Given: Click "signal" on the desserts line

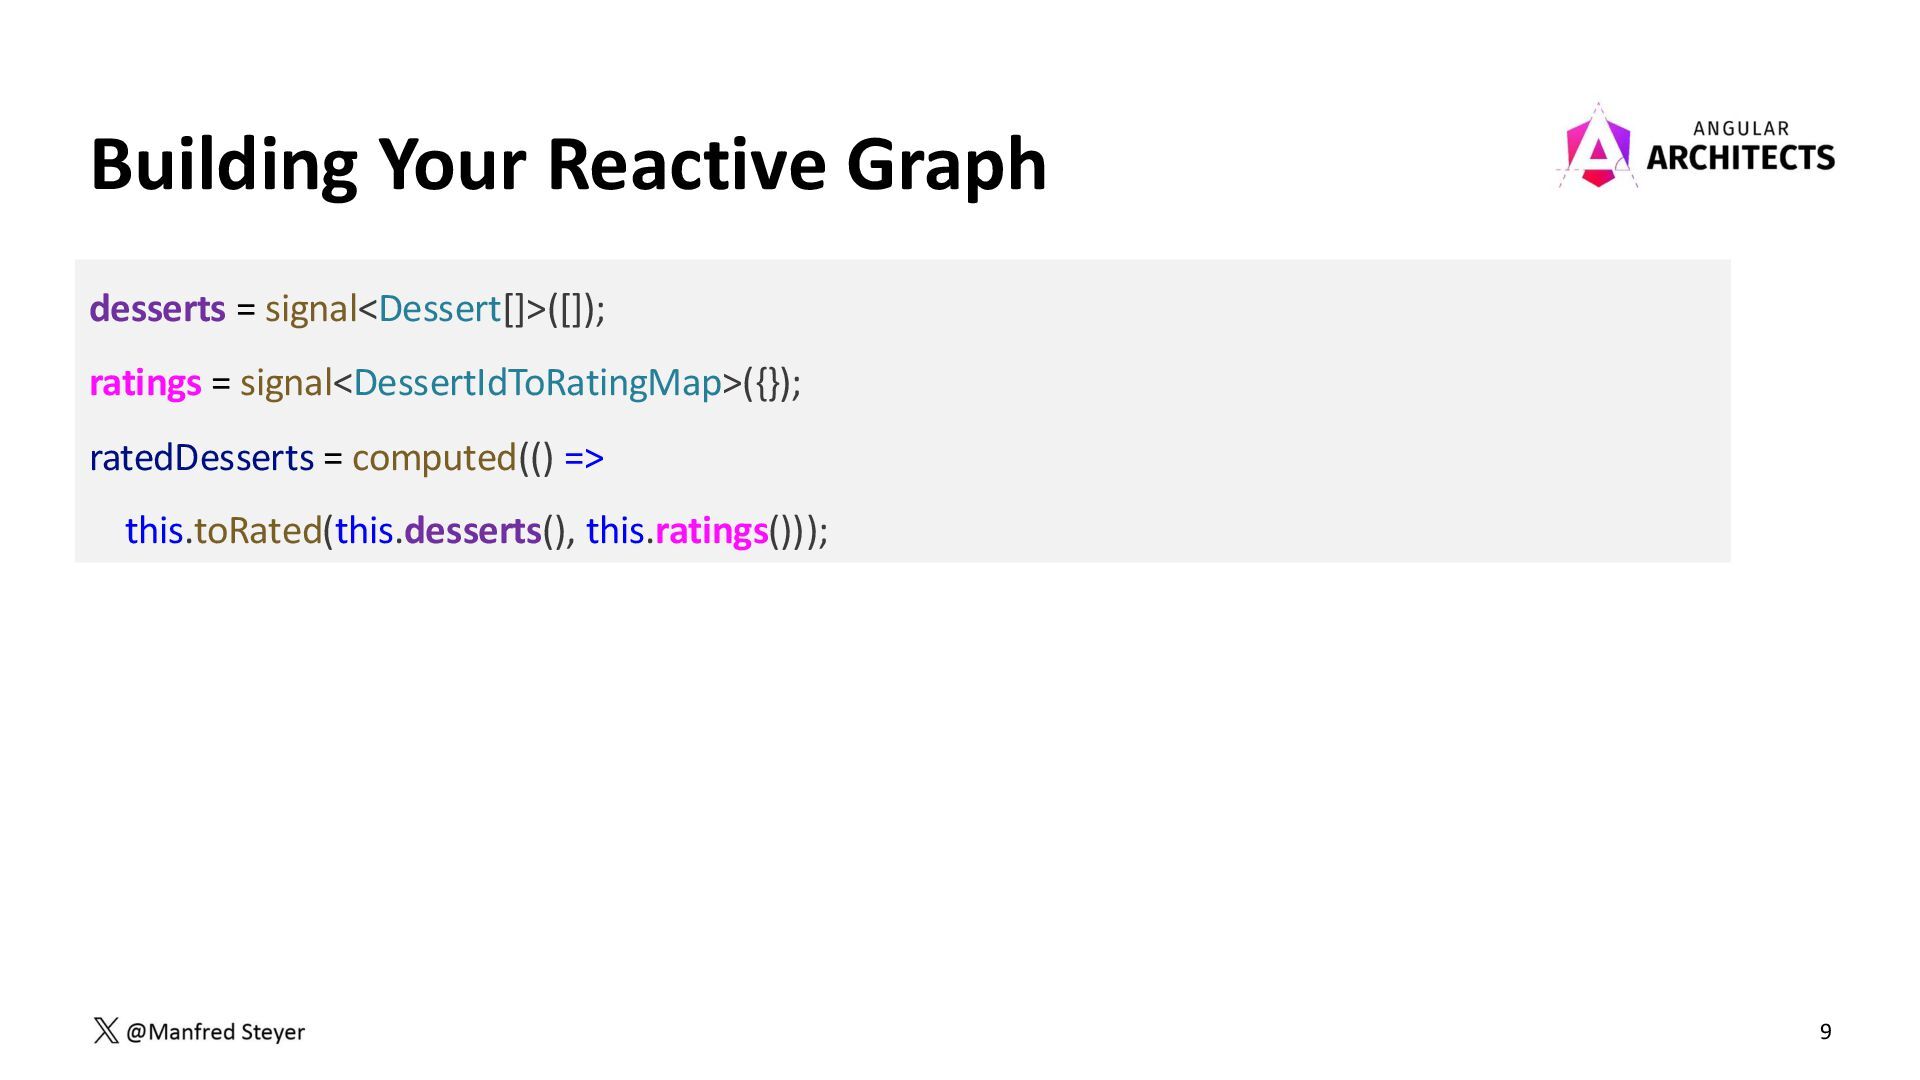Looking at the screenshot, I should [310, 309].
